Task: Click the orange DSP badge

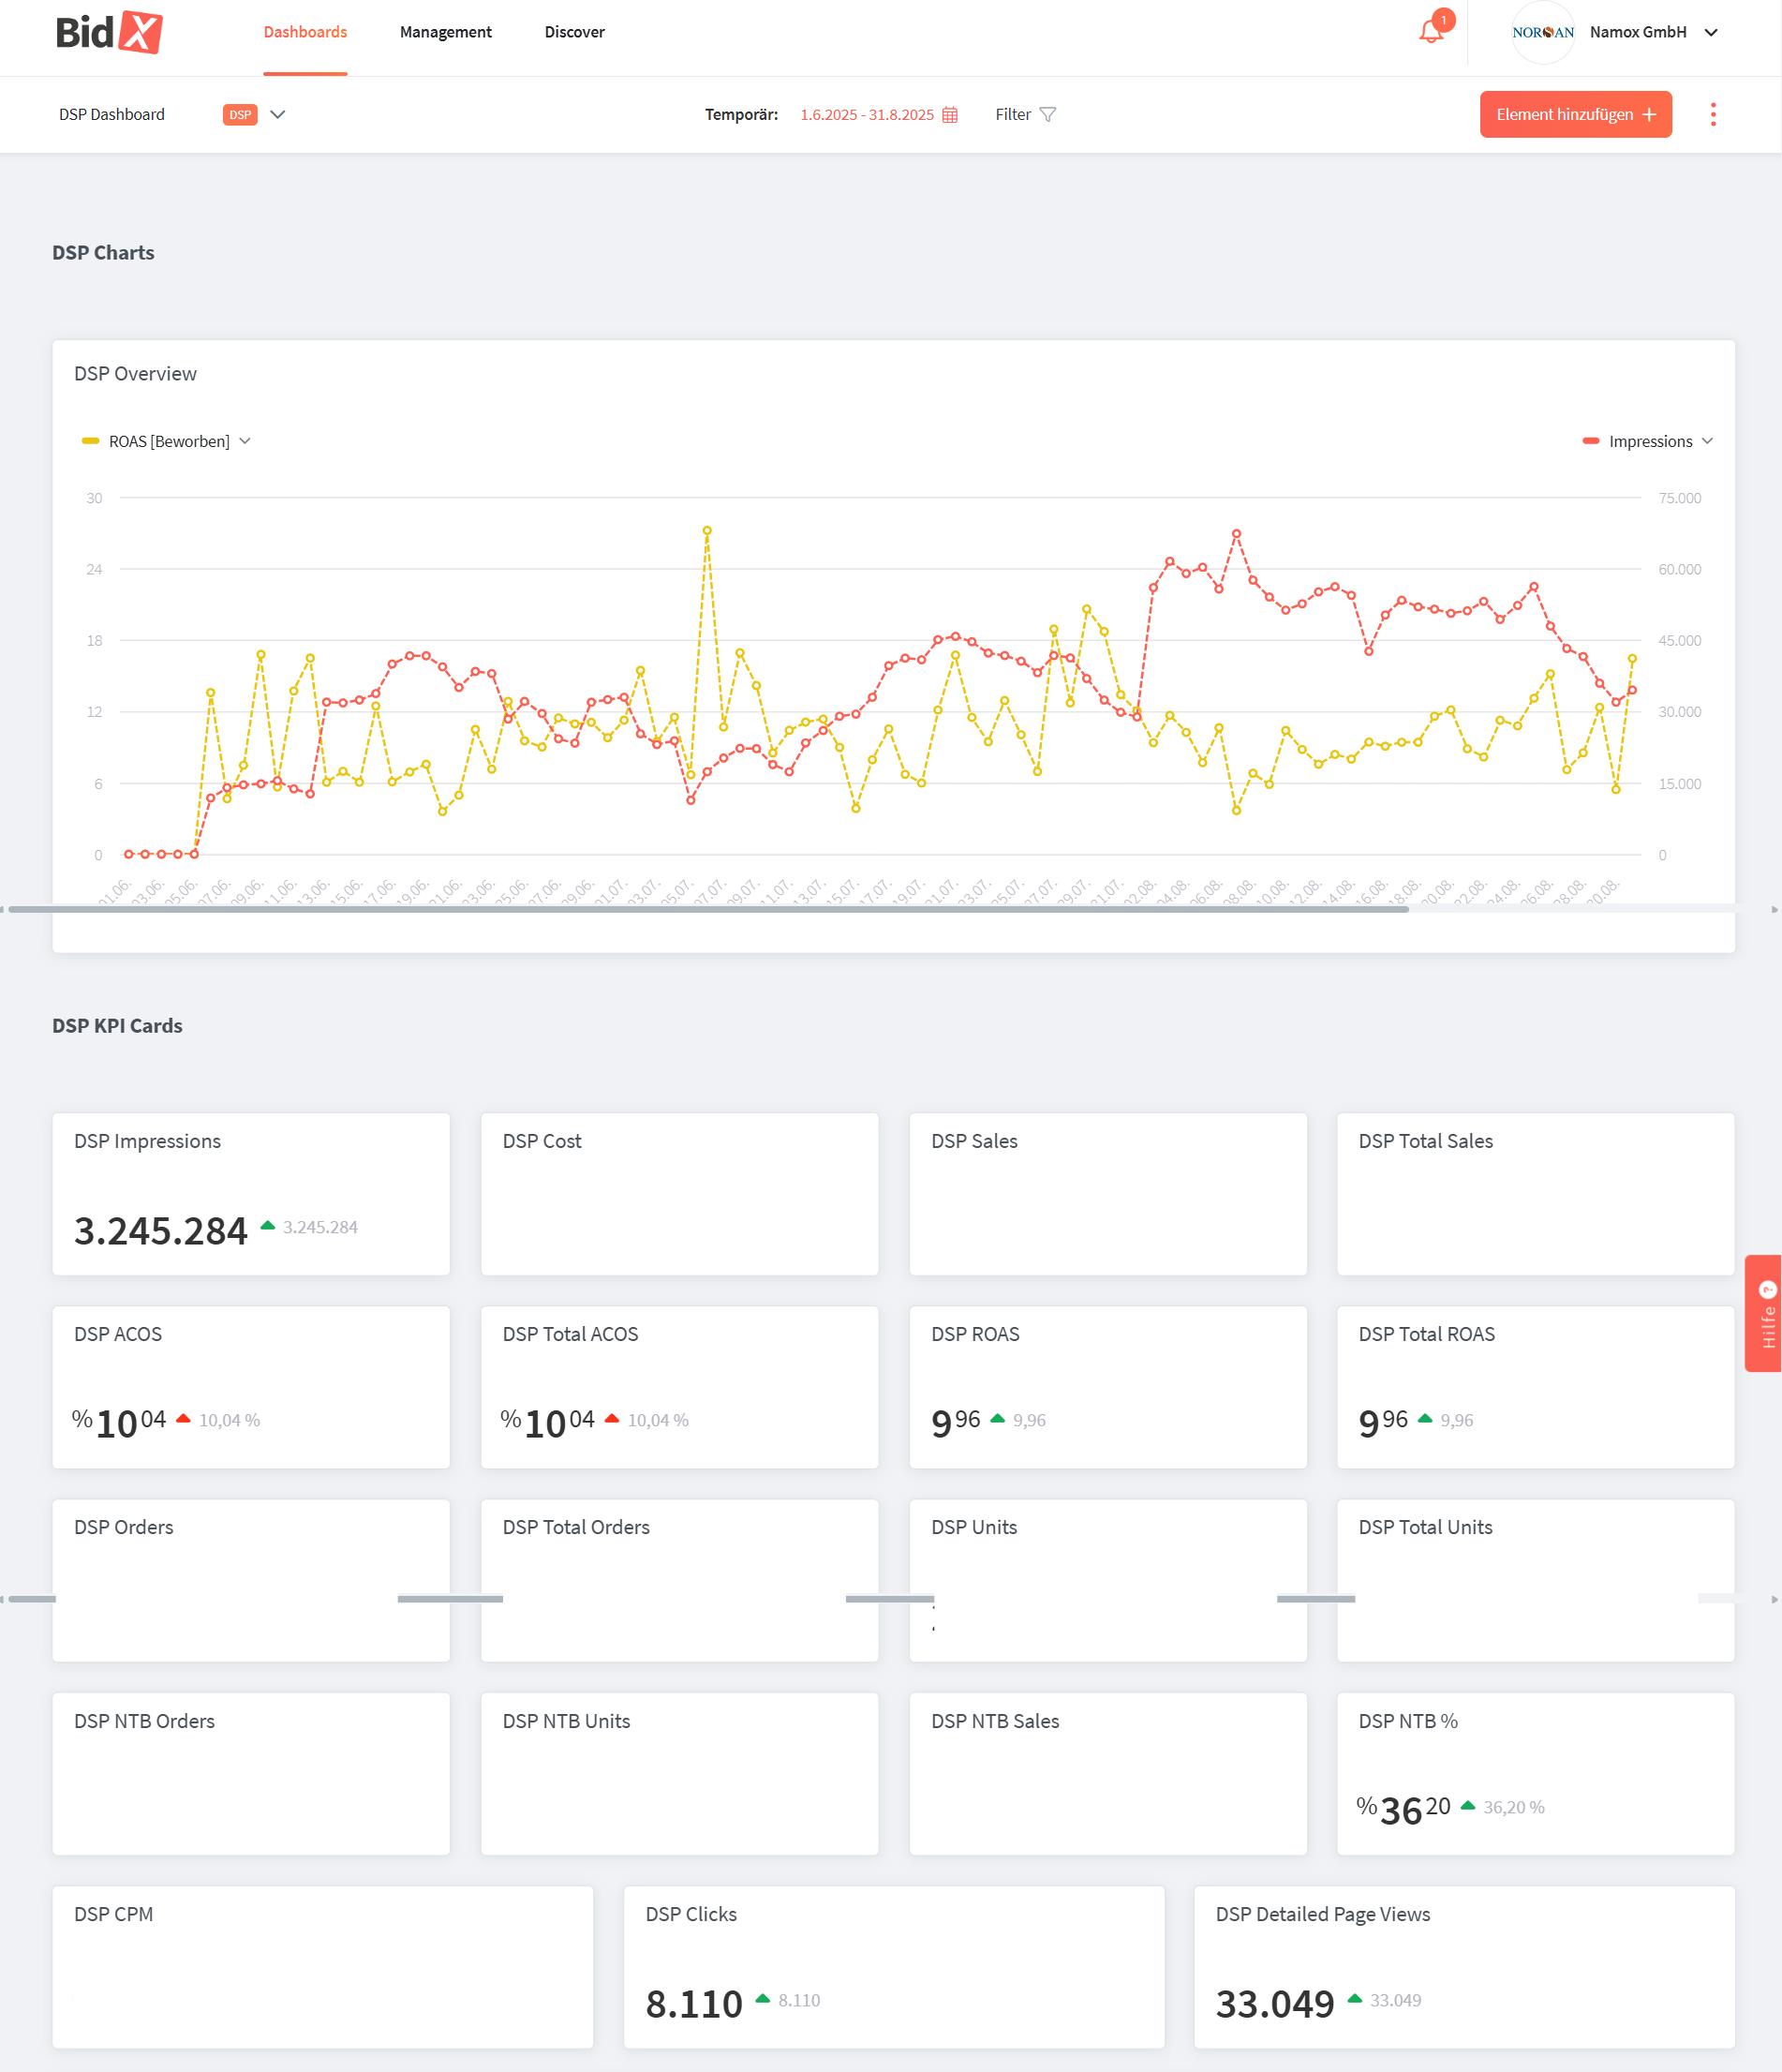Action: pos(240,115)
